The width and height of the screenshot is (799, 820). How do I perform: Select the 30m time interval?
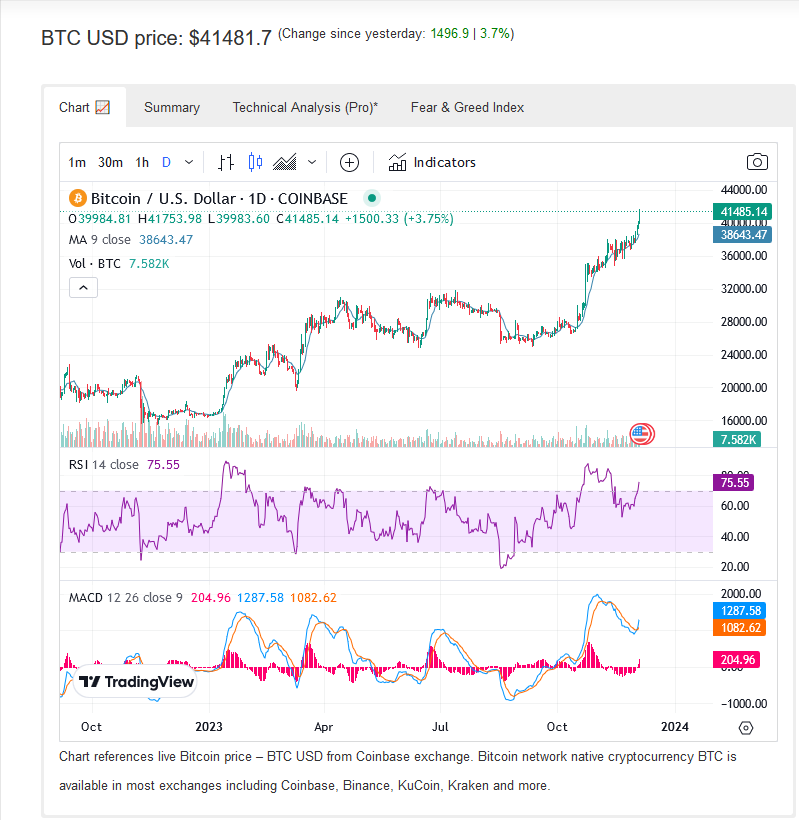pyautogui.click(x=110, y=163)
